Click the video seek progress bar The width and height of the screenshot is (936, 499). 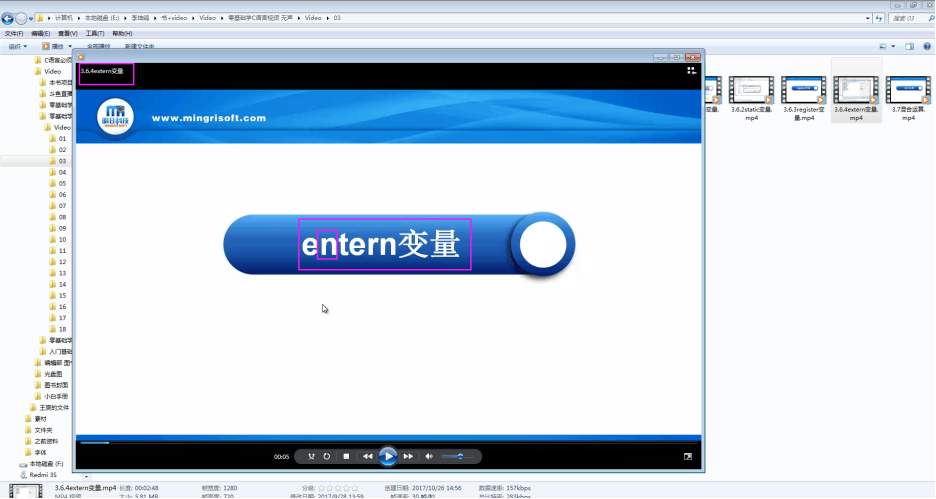click(388, 442)
